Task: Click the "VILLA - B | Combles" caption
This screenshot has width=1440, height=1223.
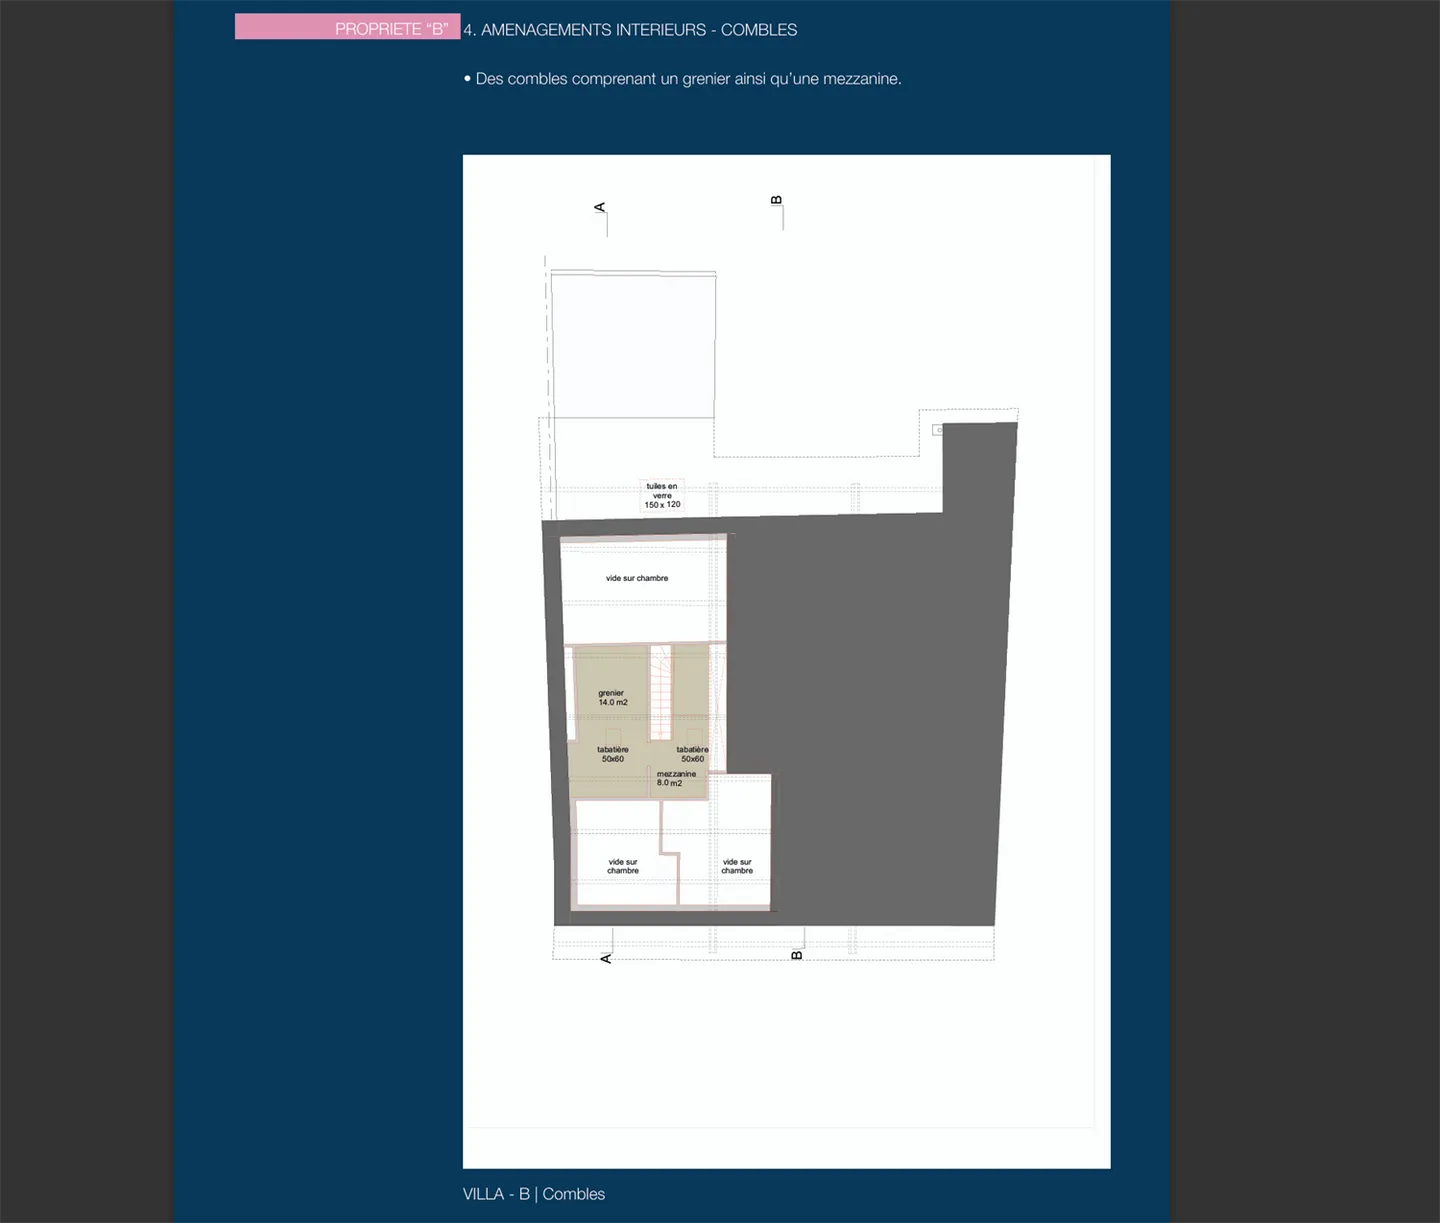Action: click(x=534, y=1194)
